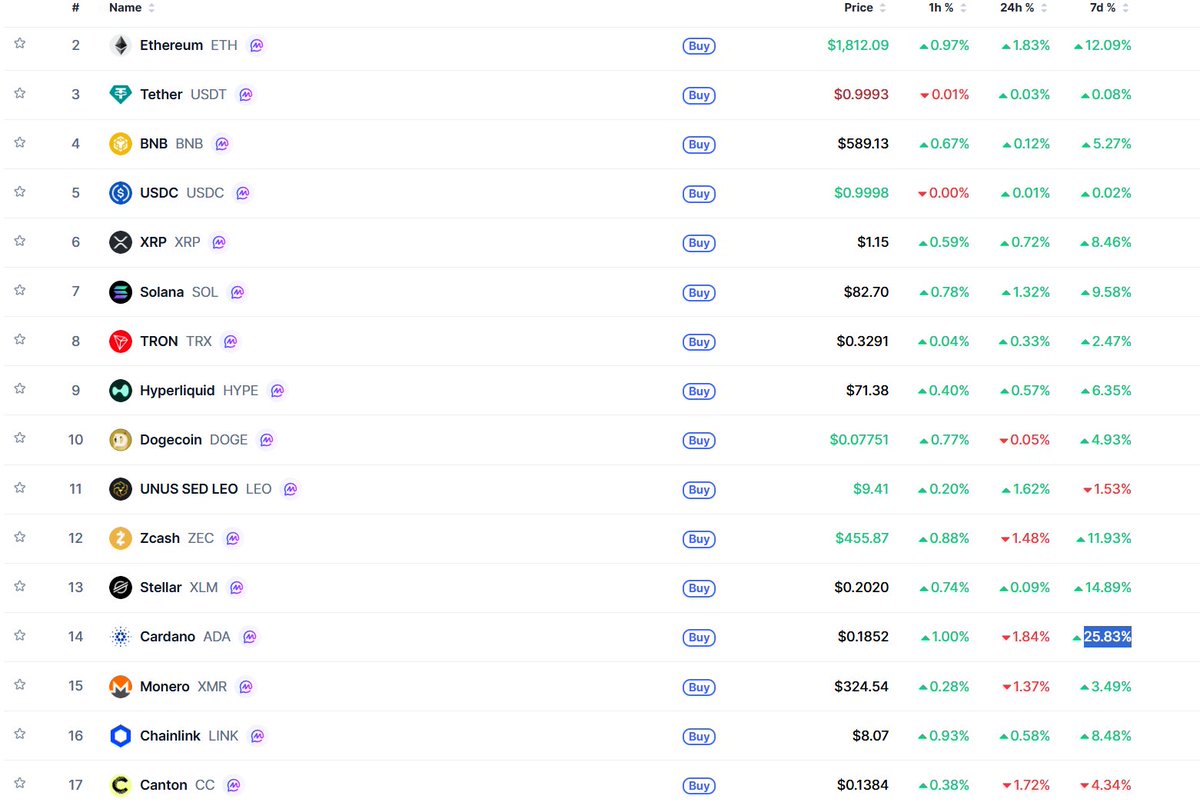Sort table by 7d % column
Screen dimensions: 1200x809
pyautogui.click(x=1110, y=7)
